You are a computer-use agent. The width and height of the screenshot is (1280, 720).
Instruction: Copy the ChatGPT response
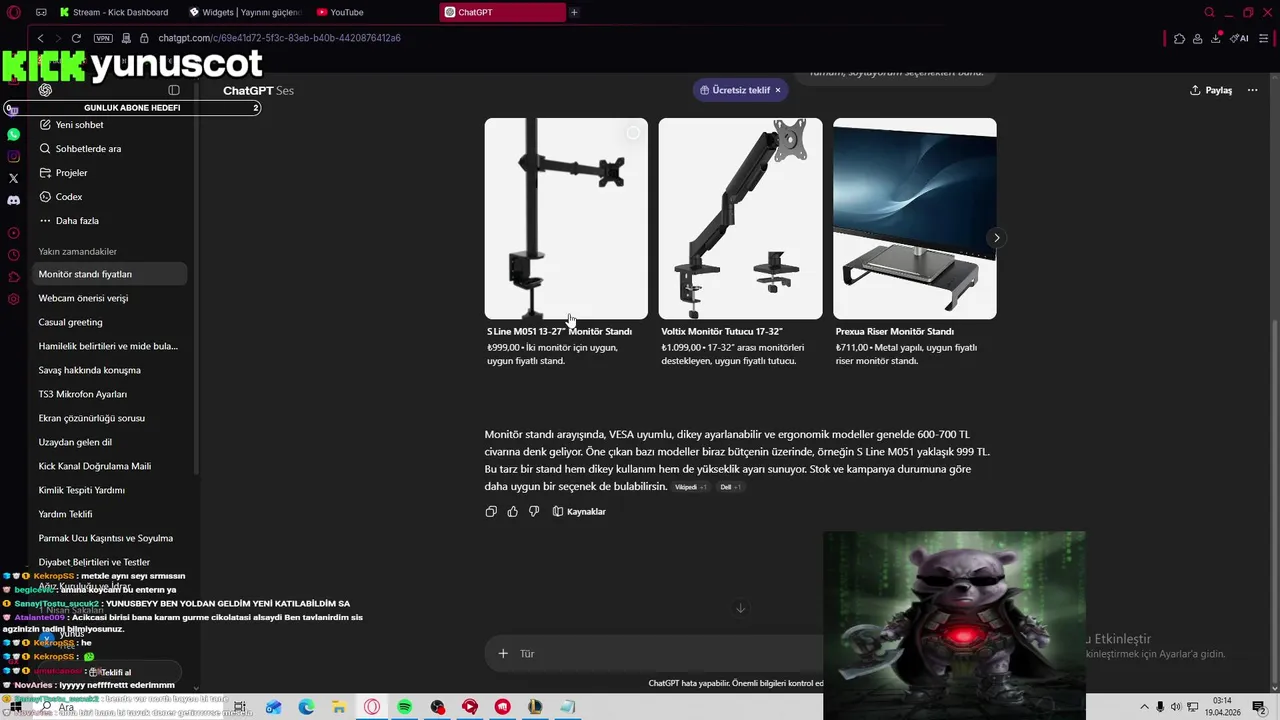point(491,511)
